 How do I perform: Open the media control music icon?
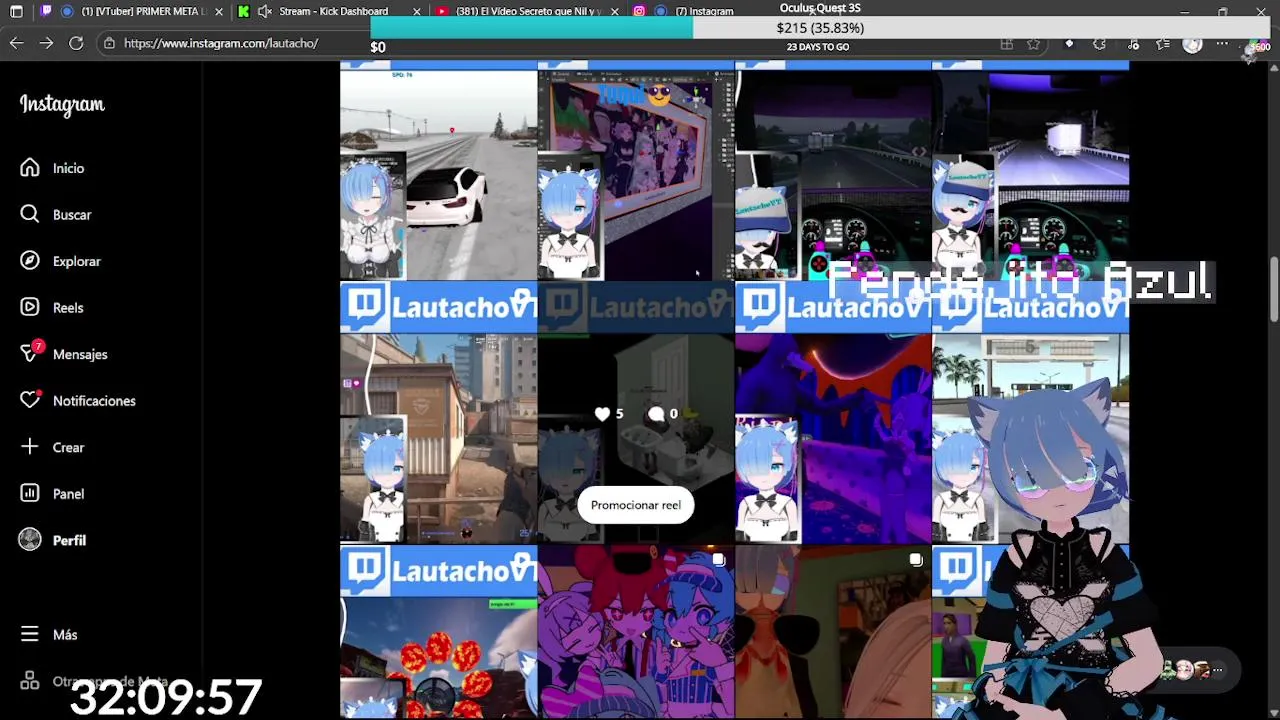tap(1133, 44)
